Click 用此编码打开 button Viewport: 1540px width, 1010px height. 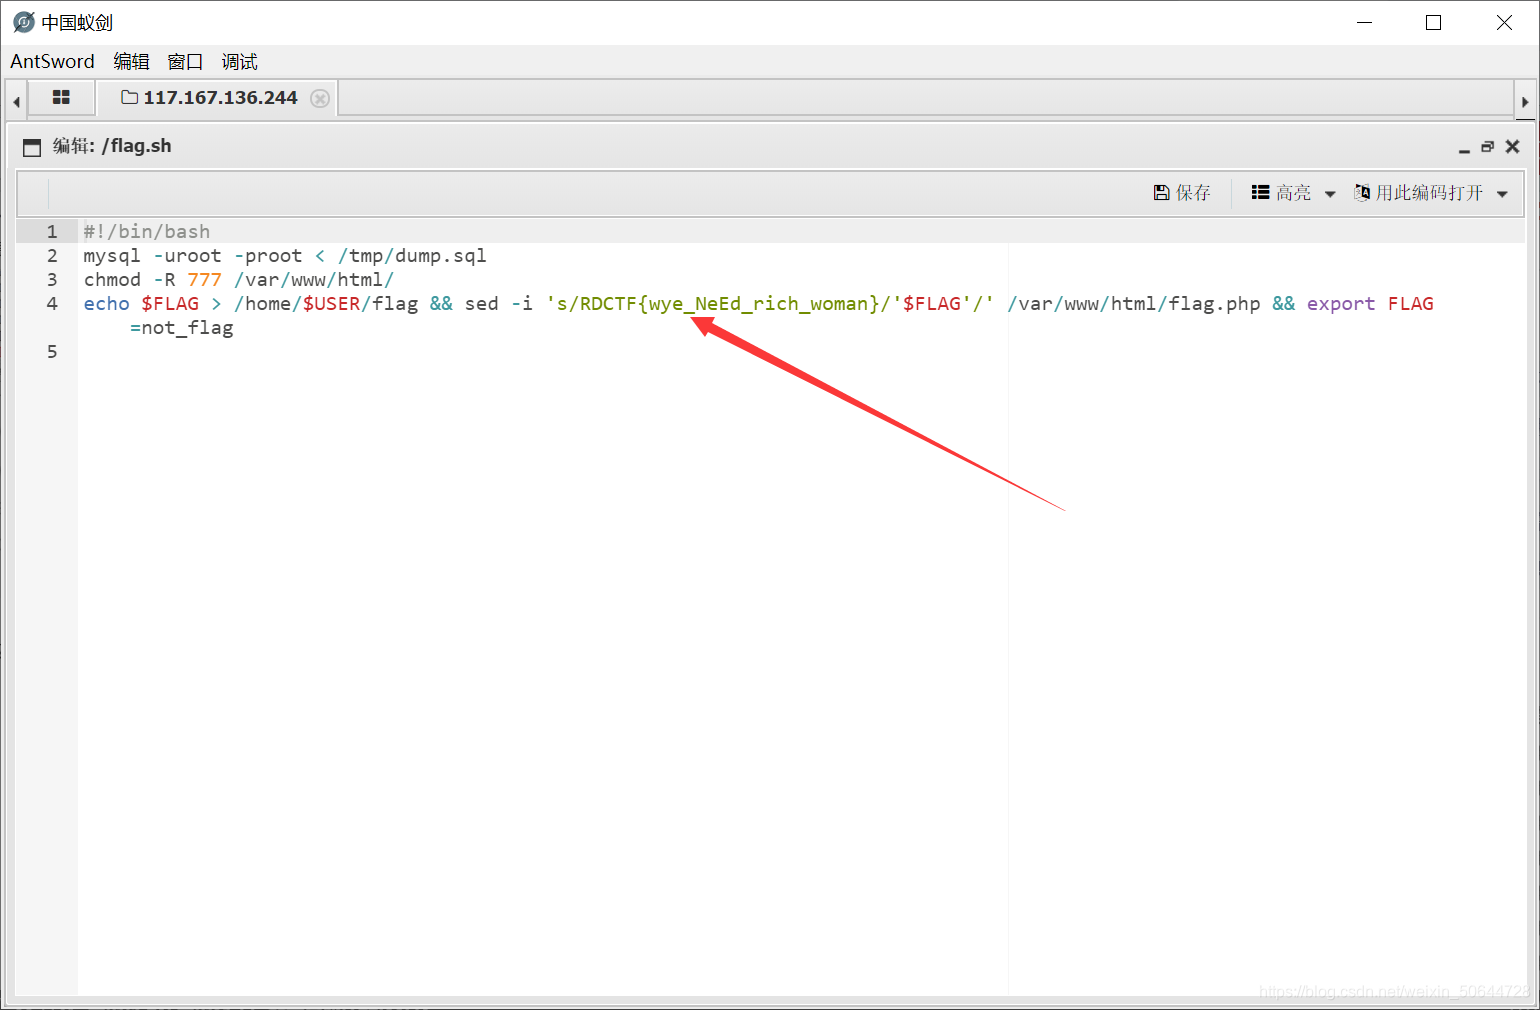click(1418, 192)
